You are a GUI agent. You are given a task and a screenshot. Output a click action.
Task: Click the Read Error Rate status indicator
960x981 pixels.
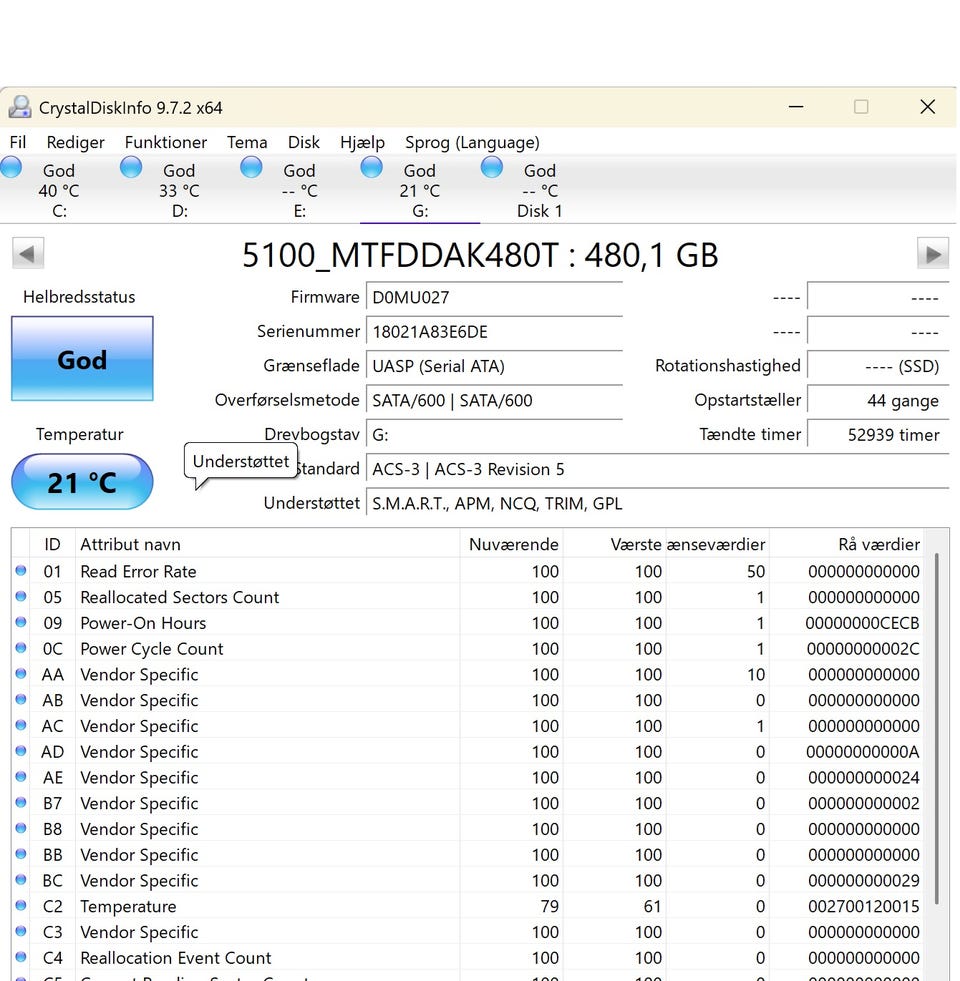tap(21, 572)
